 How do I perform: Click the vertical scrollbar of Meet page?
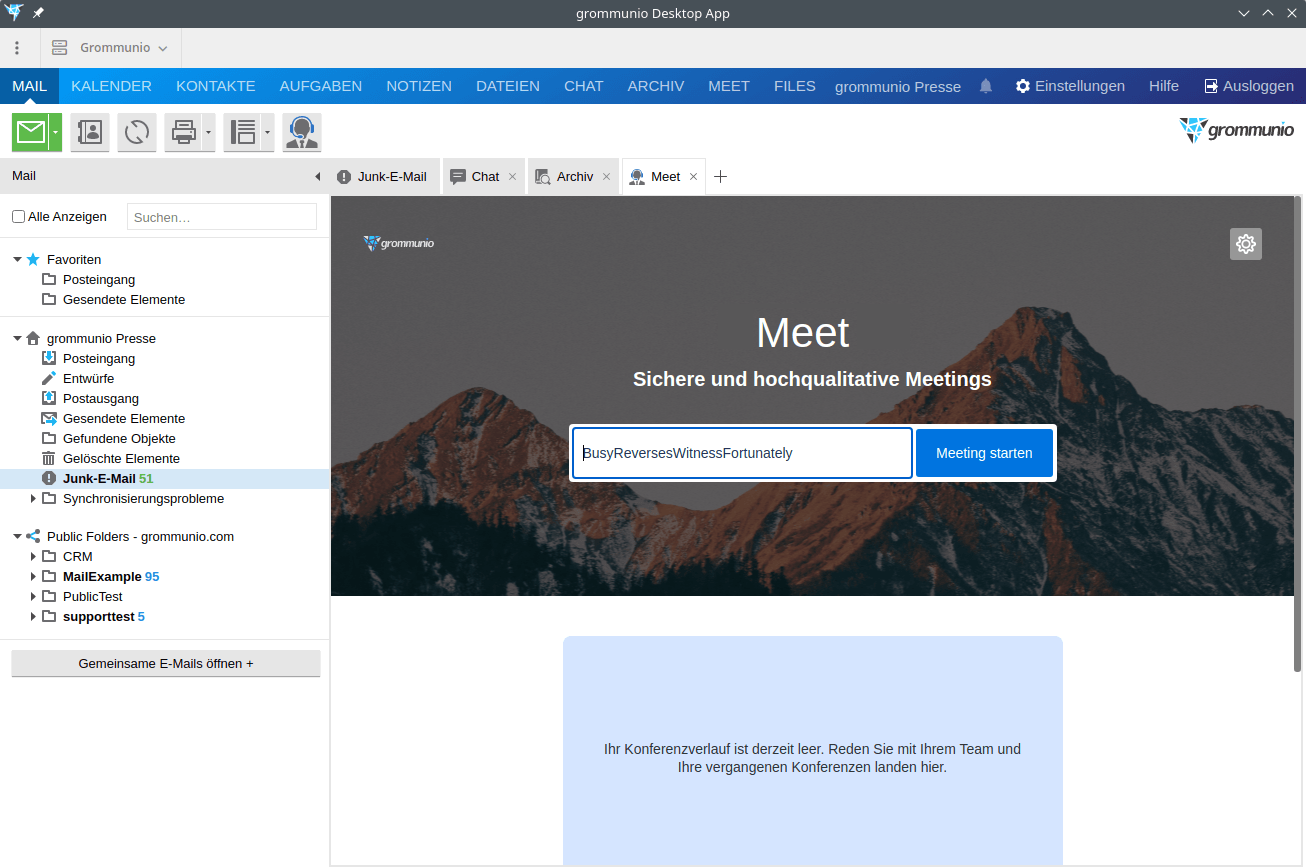[1298, 435]
